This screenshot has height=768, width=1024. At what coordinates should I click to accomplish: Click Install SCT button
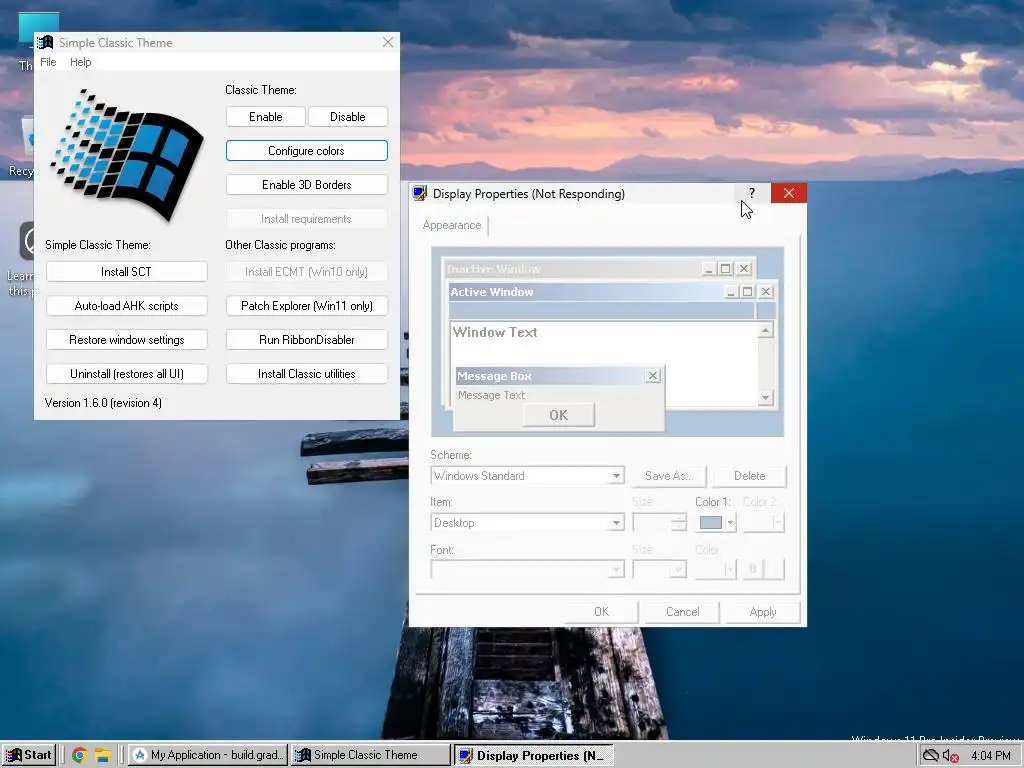pos(126,272)
